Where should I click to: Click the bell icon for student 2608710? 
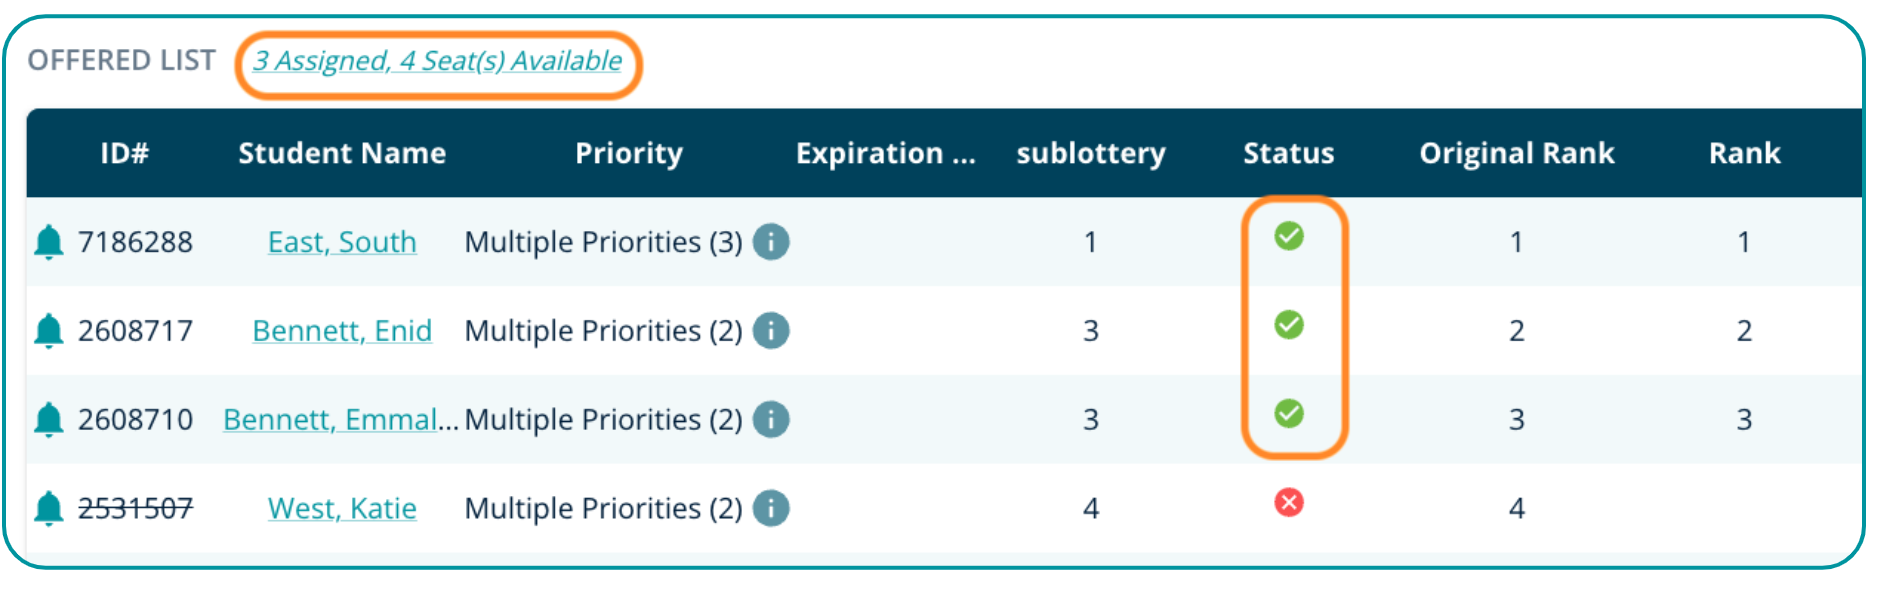48,419
